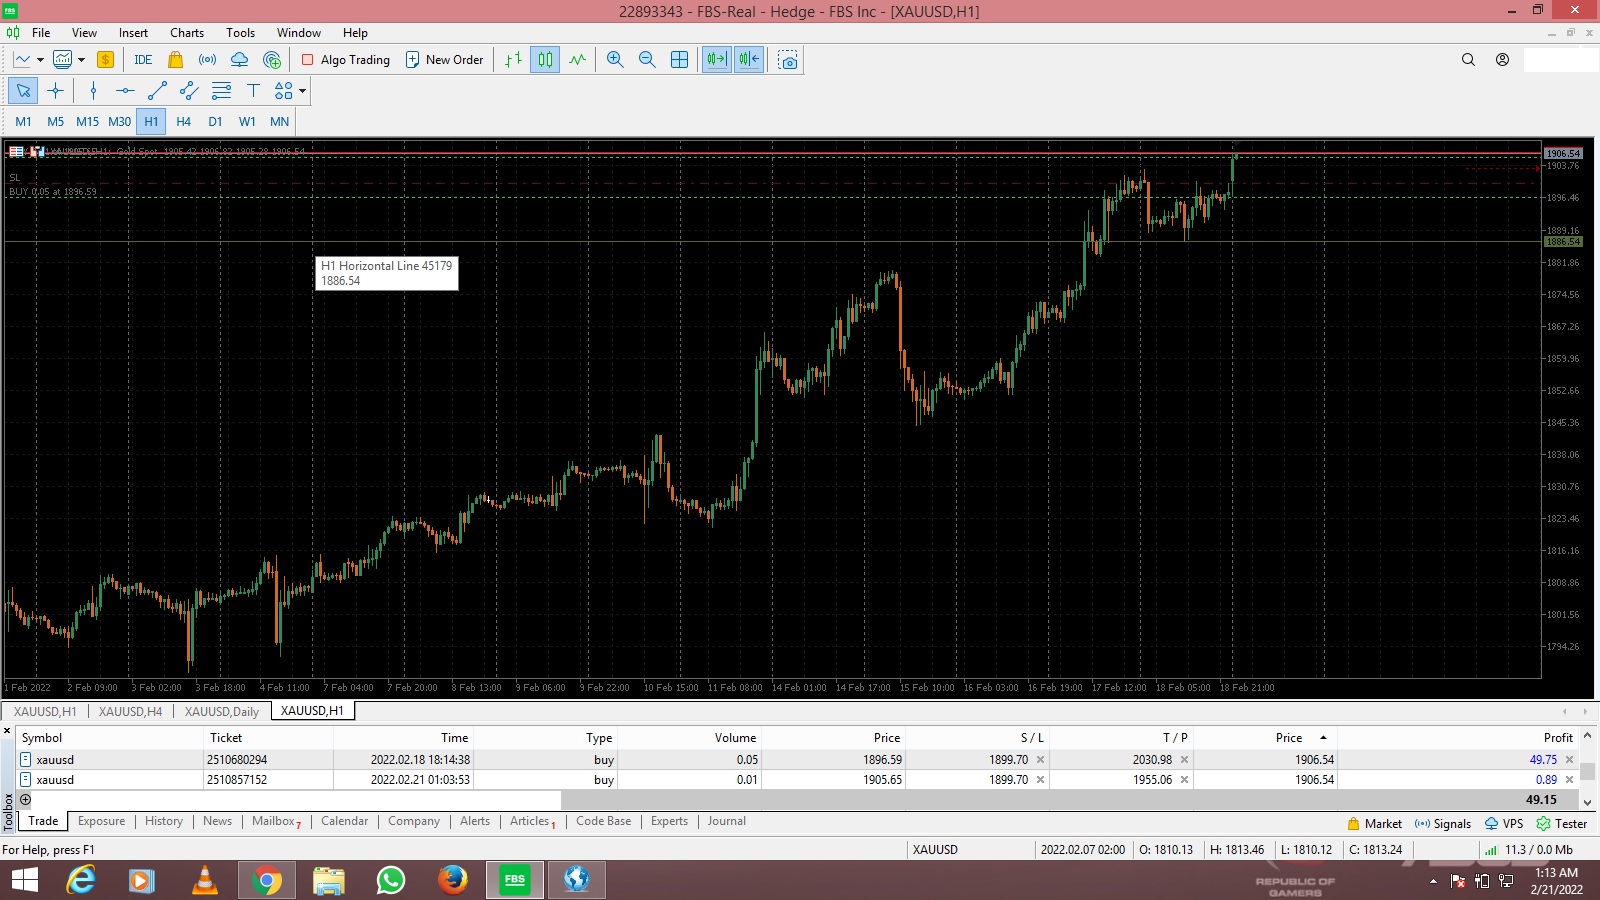
Task: Expand the profiles dropdown arrow
Action: [x=81, y=60]
